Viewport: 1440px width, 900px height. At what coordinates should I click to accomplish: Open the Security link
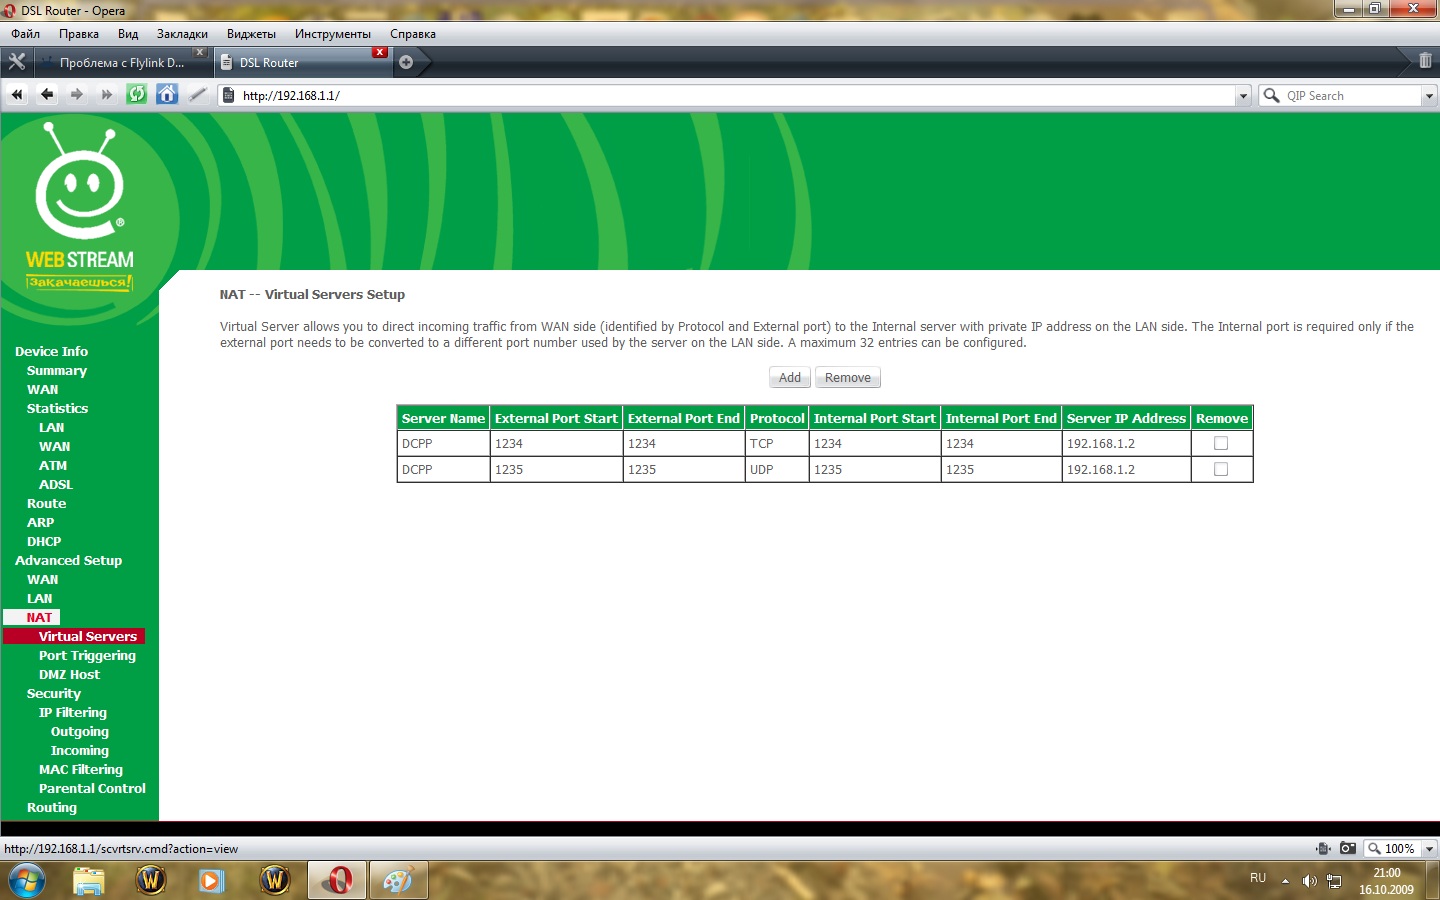point(54,694)
